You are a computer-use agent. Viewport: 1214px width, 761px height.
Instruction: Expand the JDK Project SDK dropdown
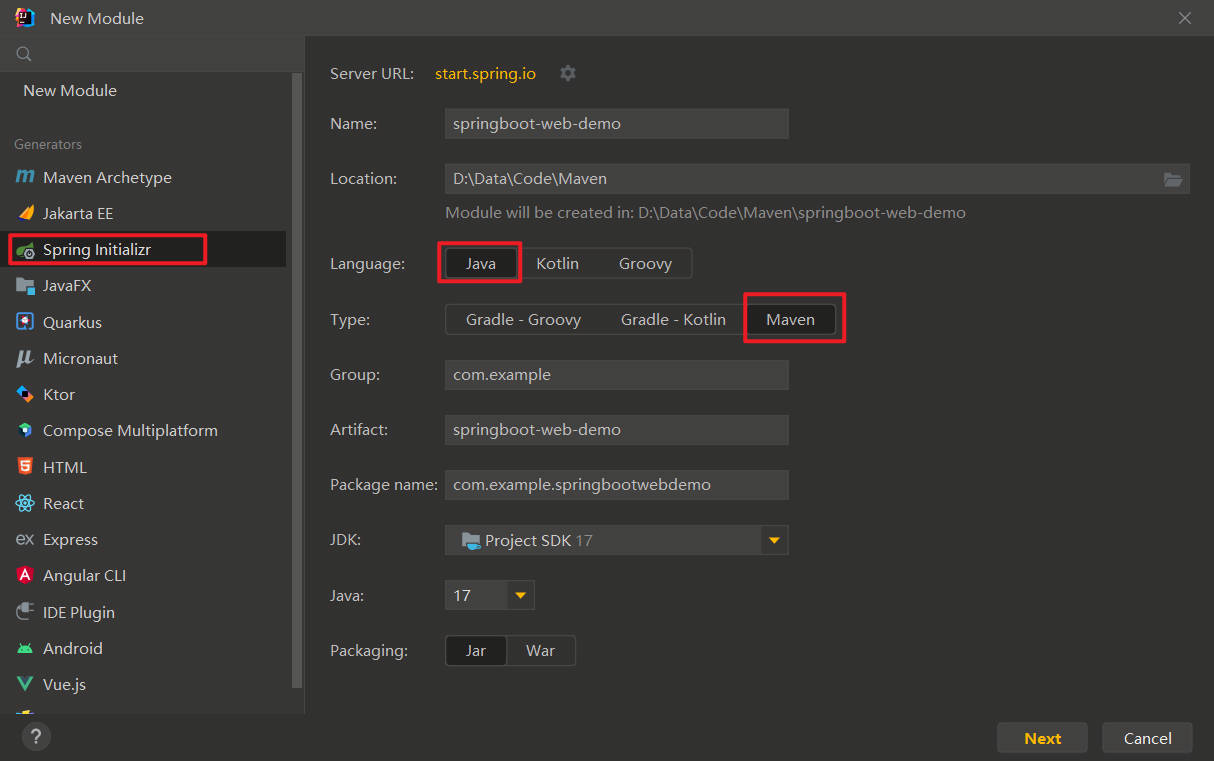point(773,540)
